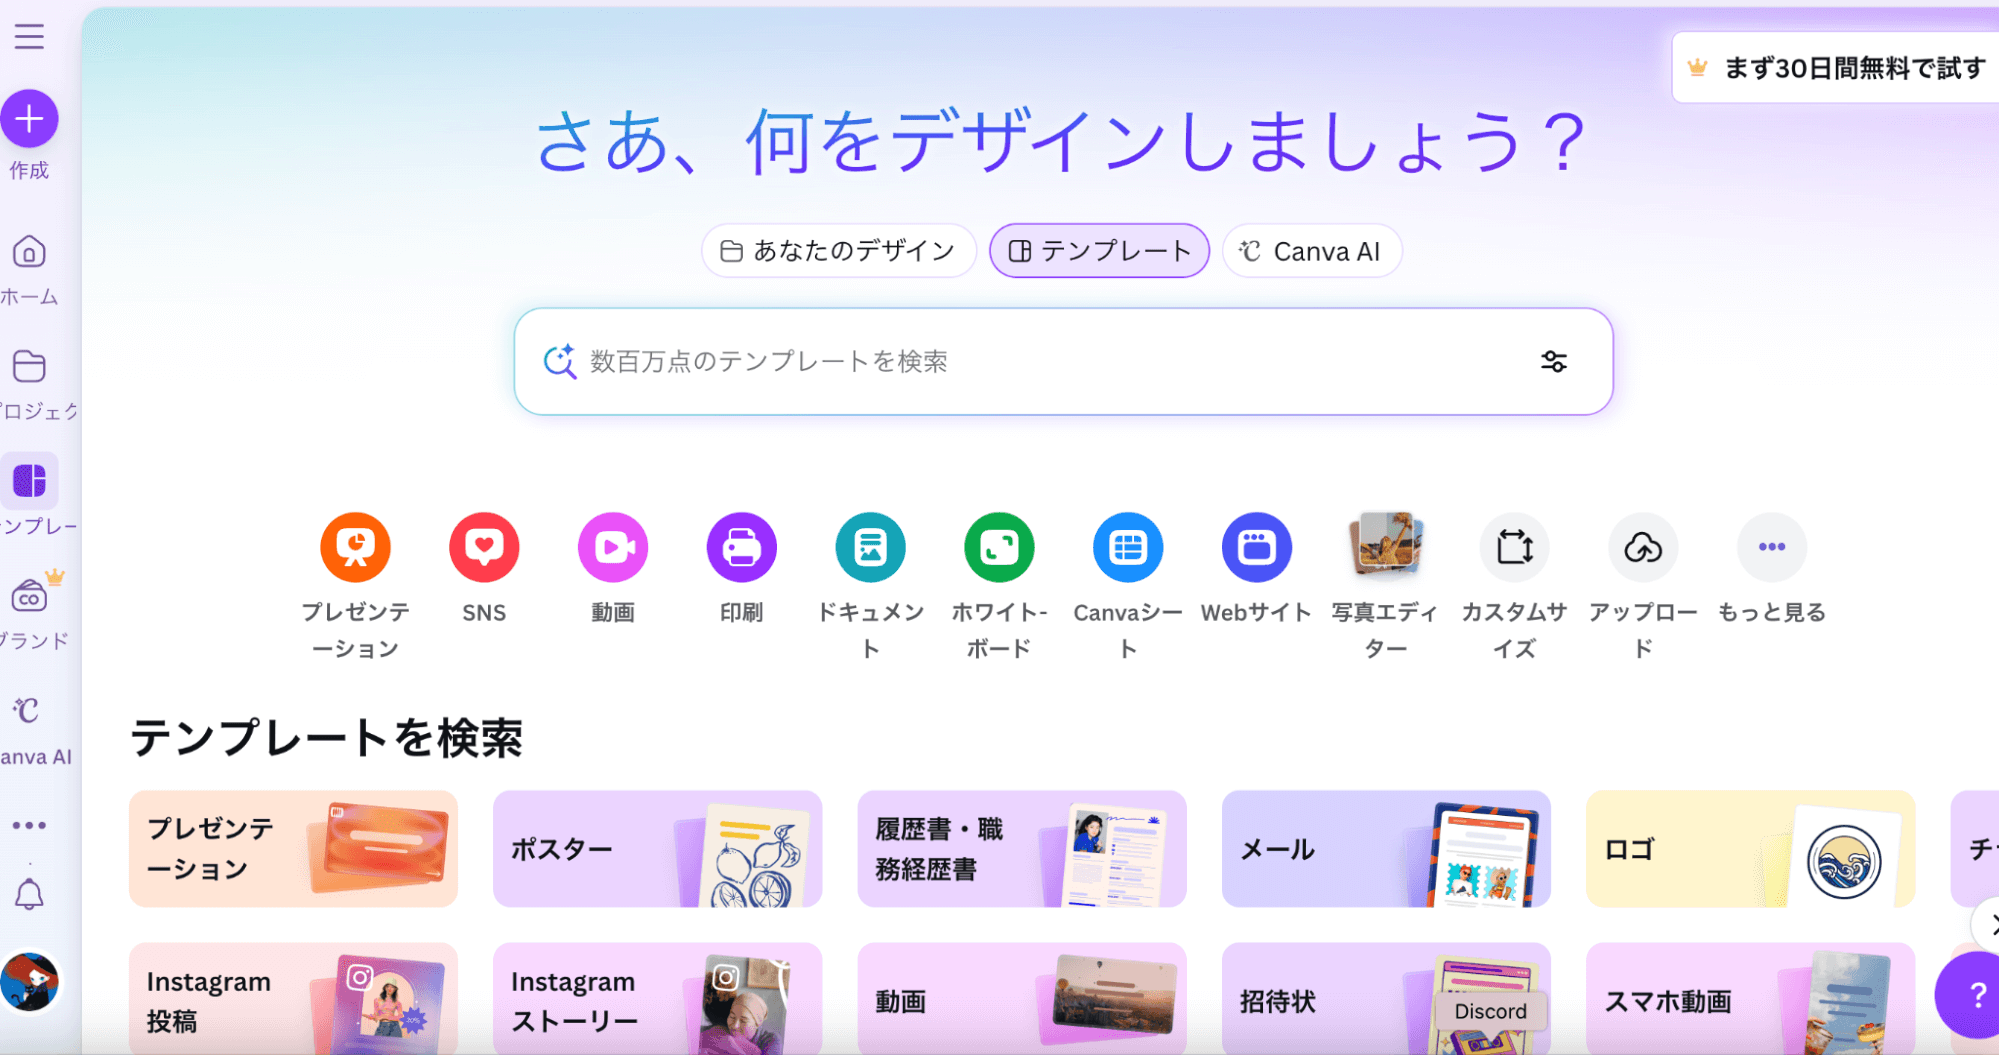Switch to the Canva AI tab
This screenshot has width=1999, height=1056.
(1311, 251)
